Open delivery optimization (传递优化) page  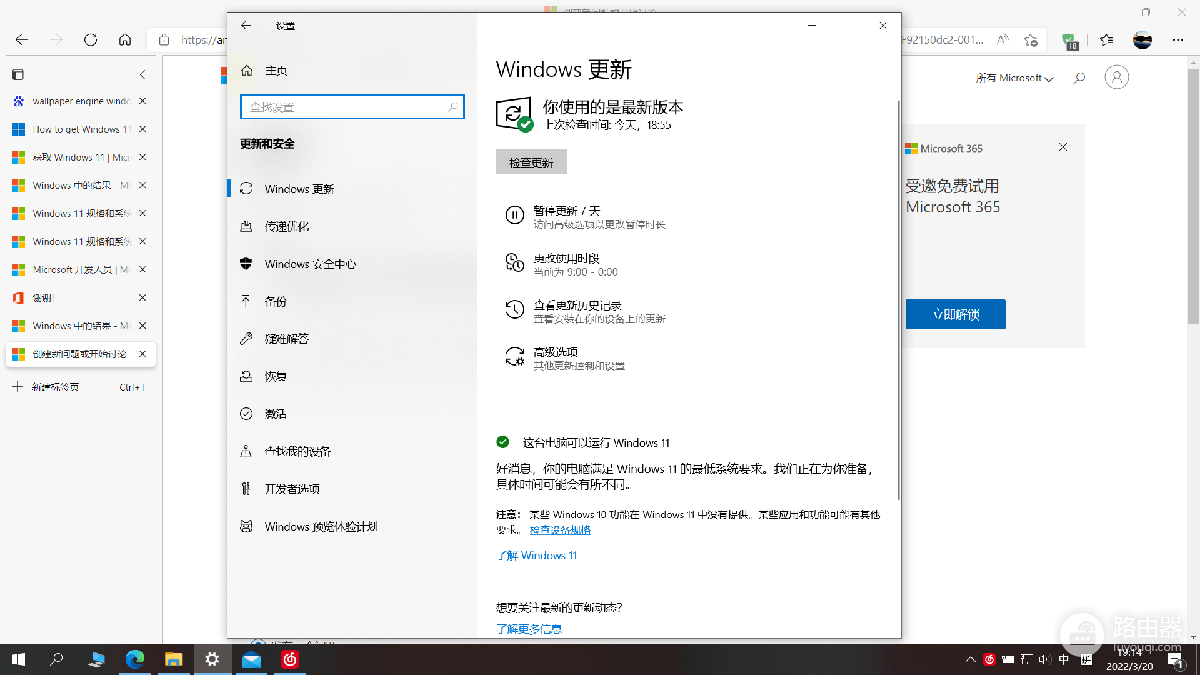(x=352, y=226)
